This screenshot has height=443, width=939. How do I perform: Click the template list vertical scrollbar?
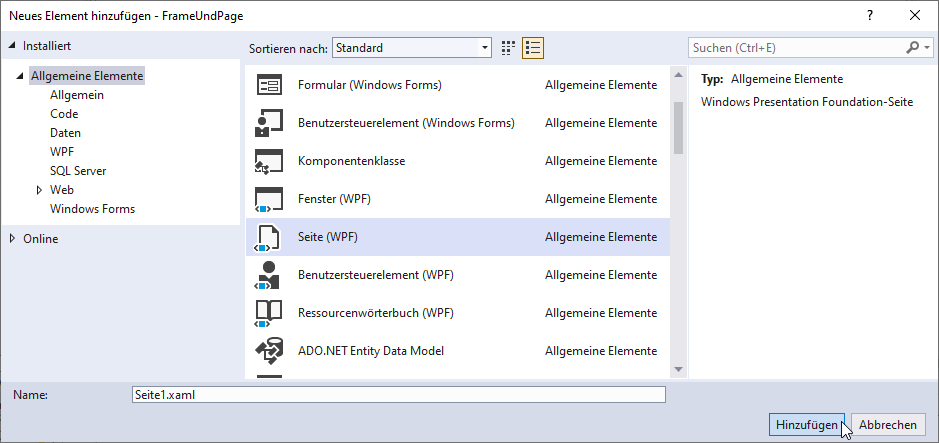[x=678, y=130]
